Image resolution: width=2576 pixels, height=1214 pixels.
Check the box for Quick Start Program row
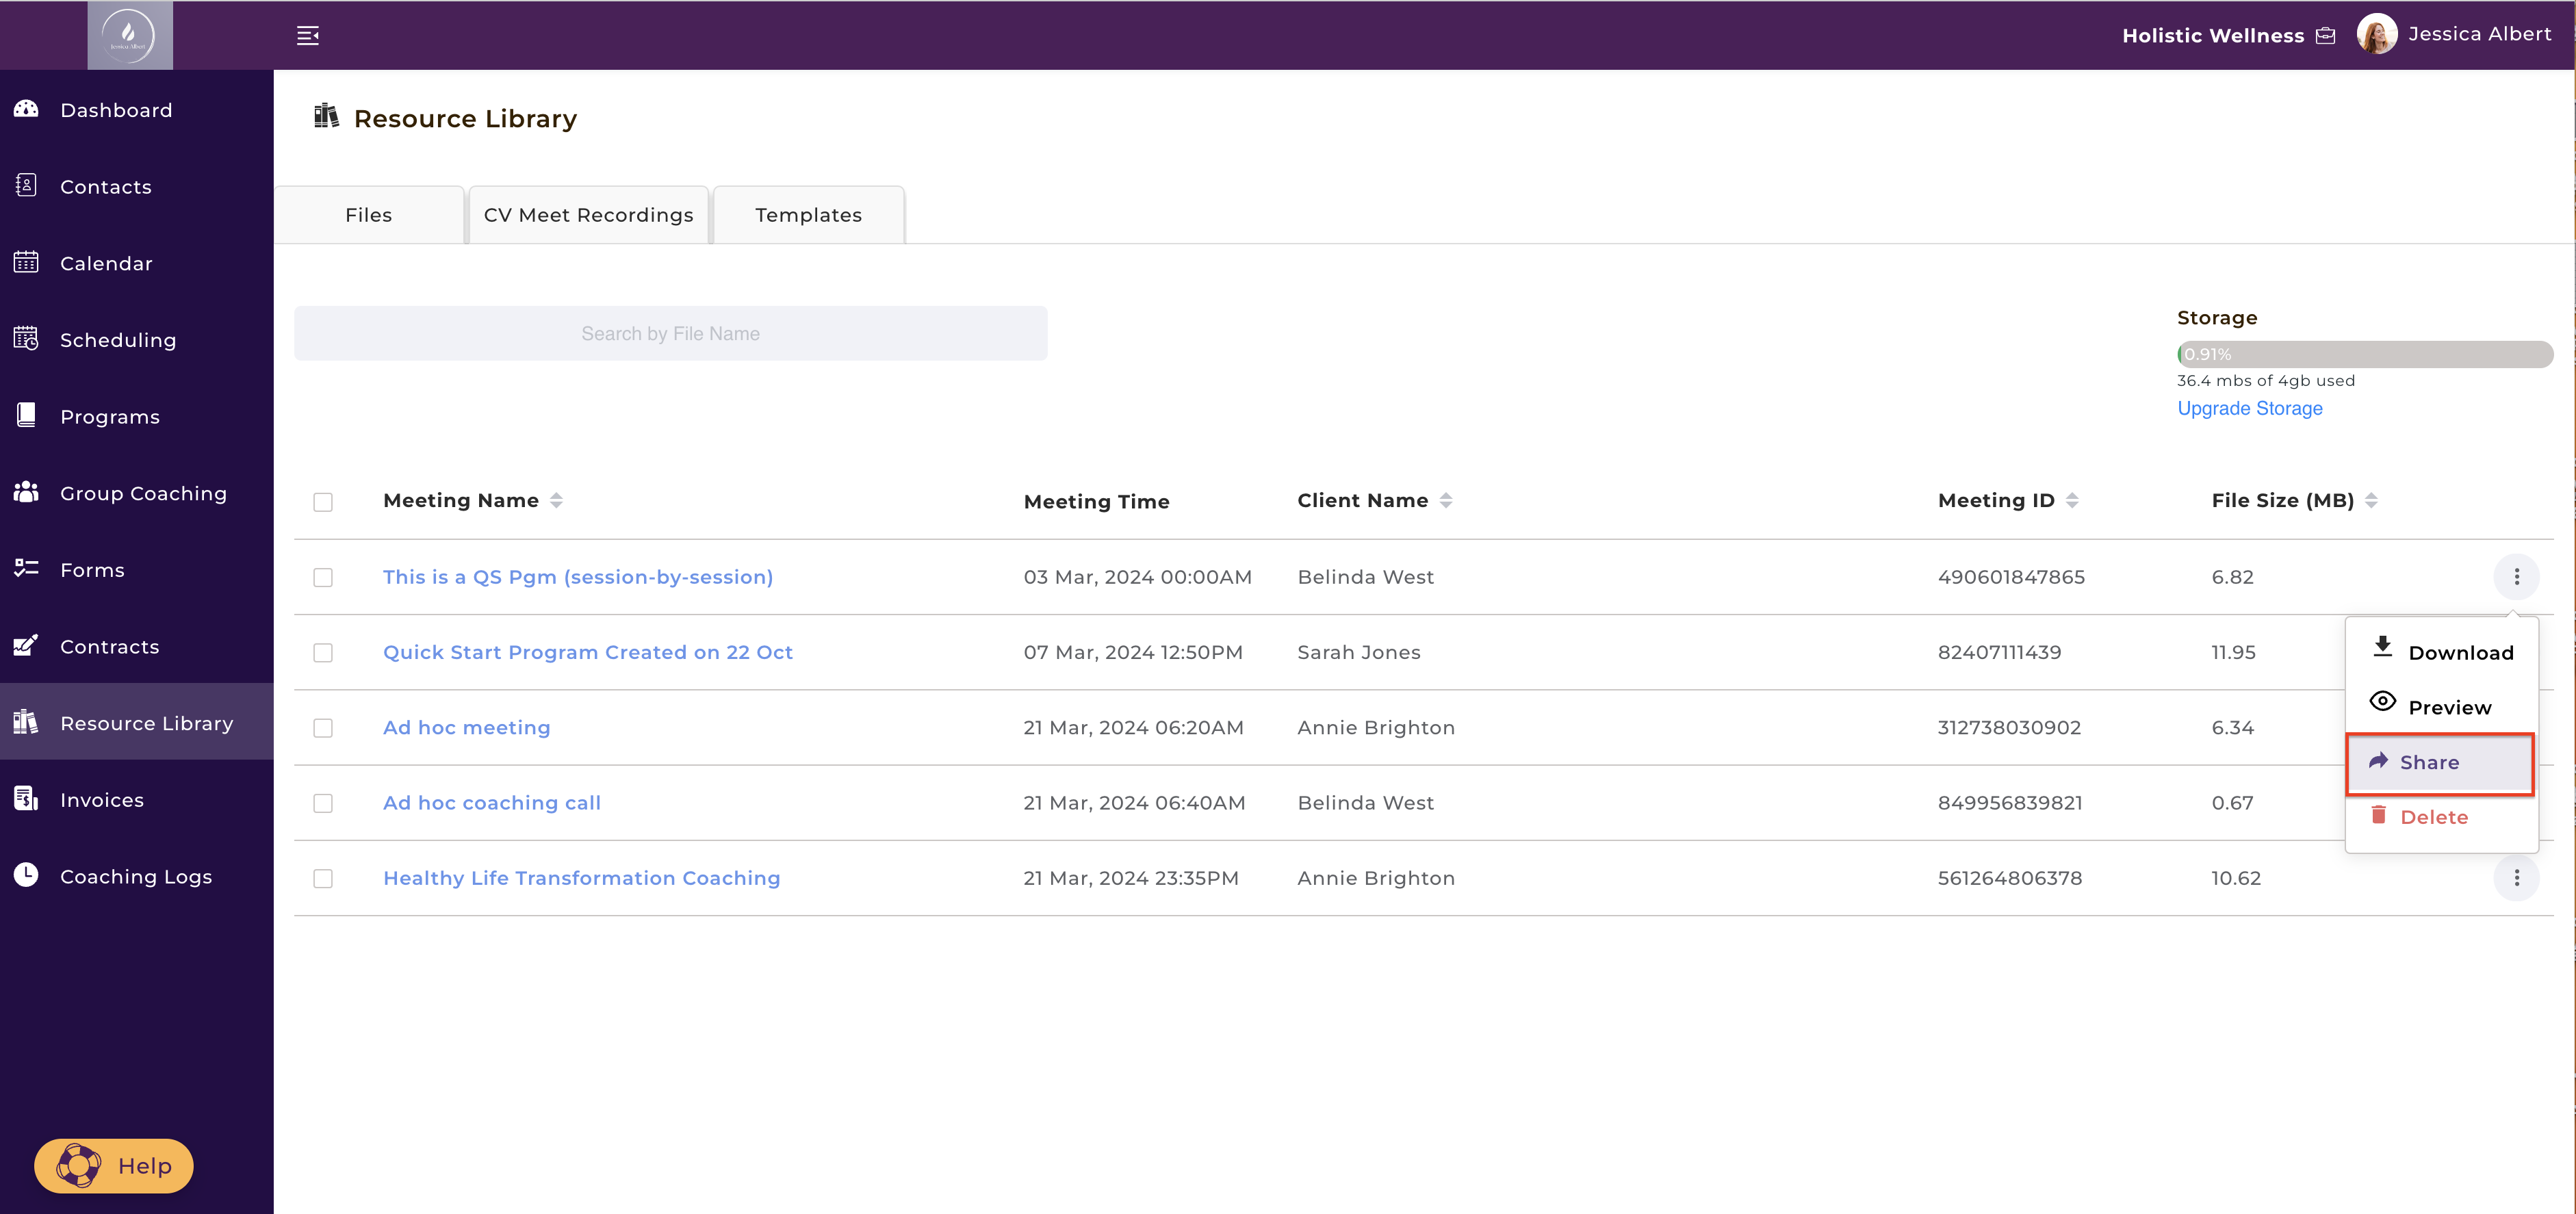click(323, 653)
